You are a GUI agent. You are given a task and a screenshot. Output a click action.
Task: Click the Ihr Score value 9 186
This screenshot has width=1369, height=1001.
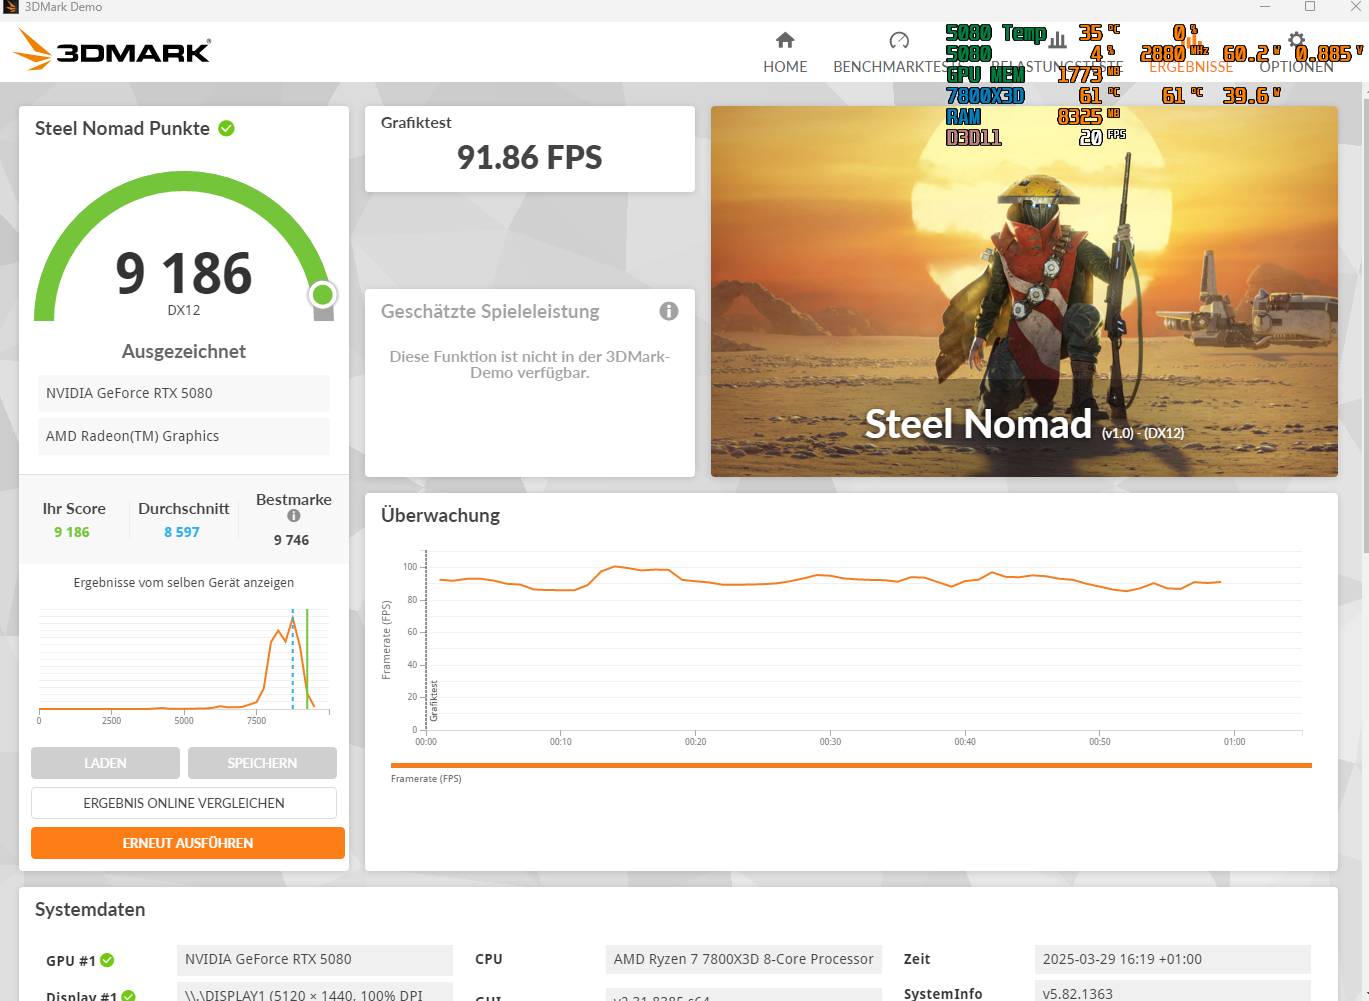pos(72,532)
